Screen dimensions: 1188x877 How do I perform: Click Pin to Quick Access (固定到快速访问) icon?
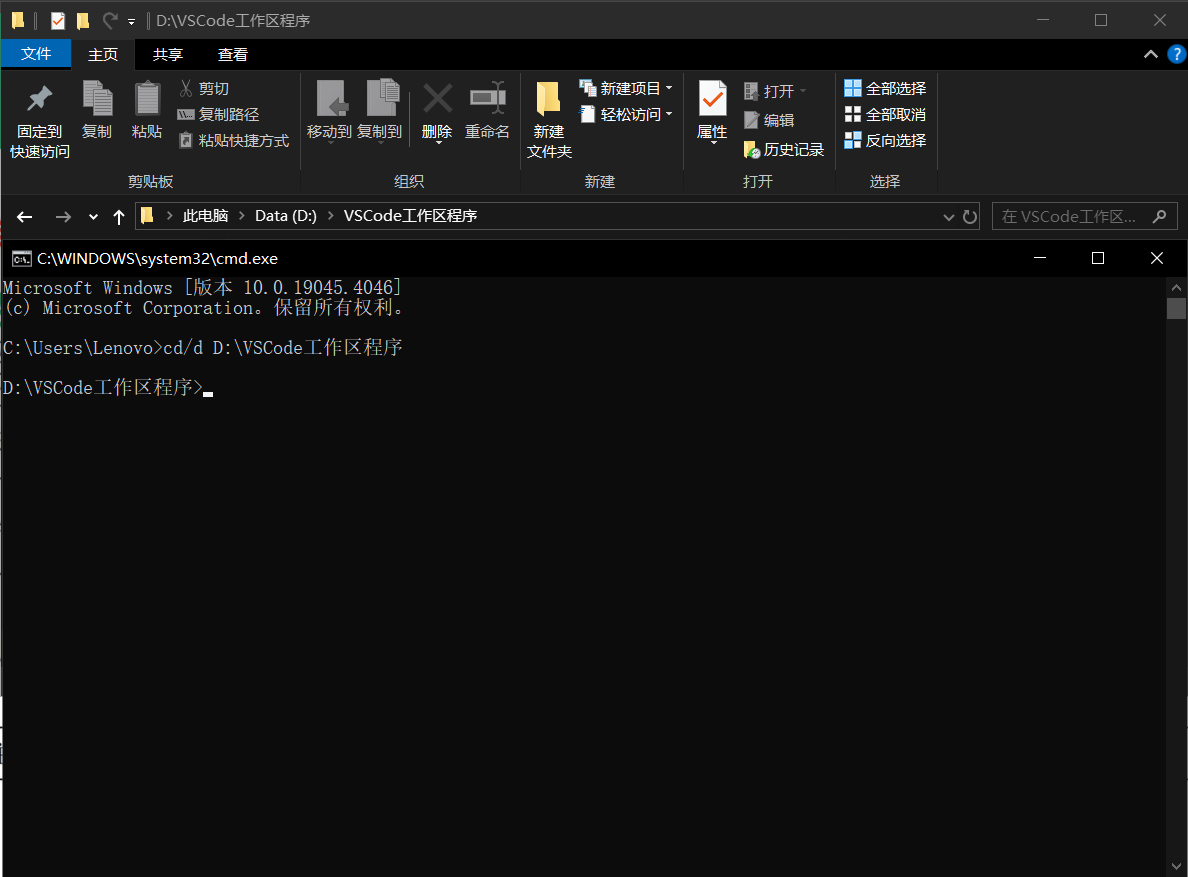39,98
